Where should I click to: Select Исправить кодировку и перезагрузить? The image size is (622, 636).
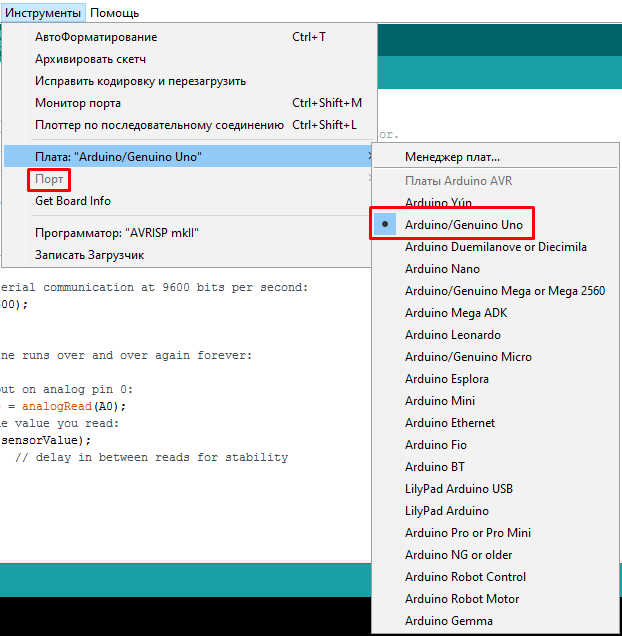click(189, 81)
